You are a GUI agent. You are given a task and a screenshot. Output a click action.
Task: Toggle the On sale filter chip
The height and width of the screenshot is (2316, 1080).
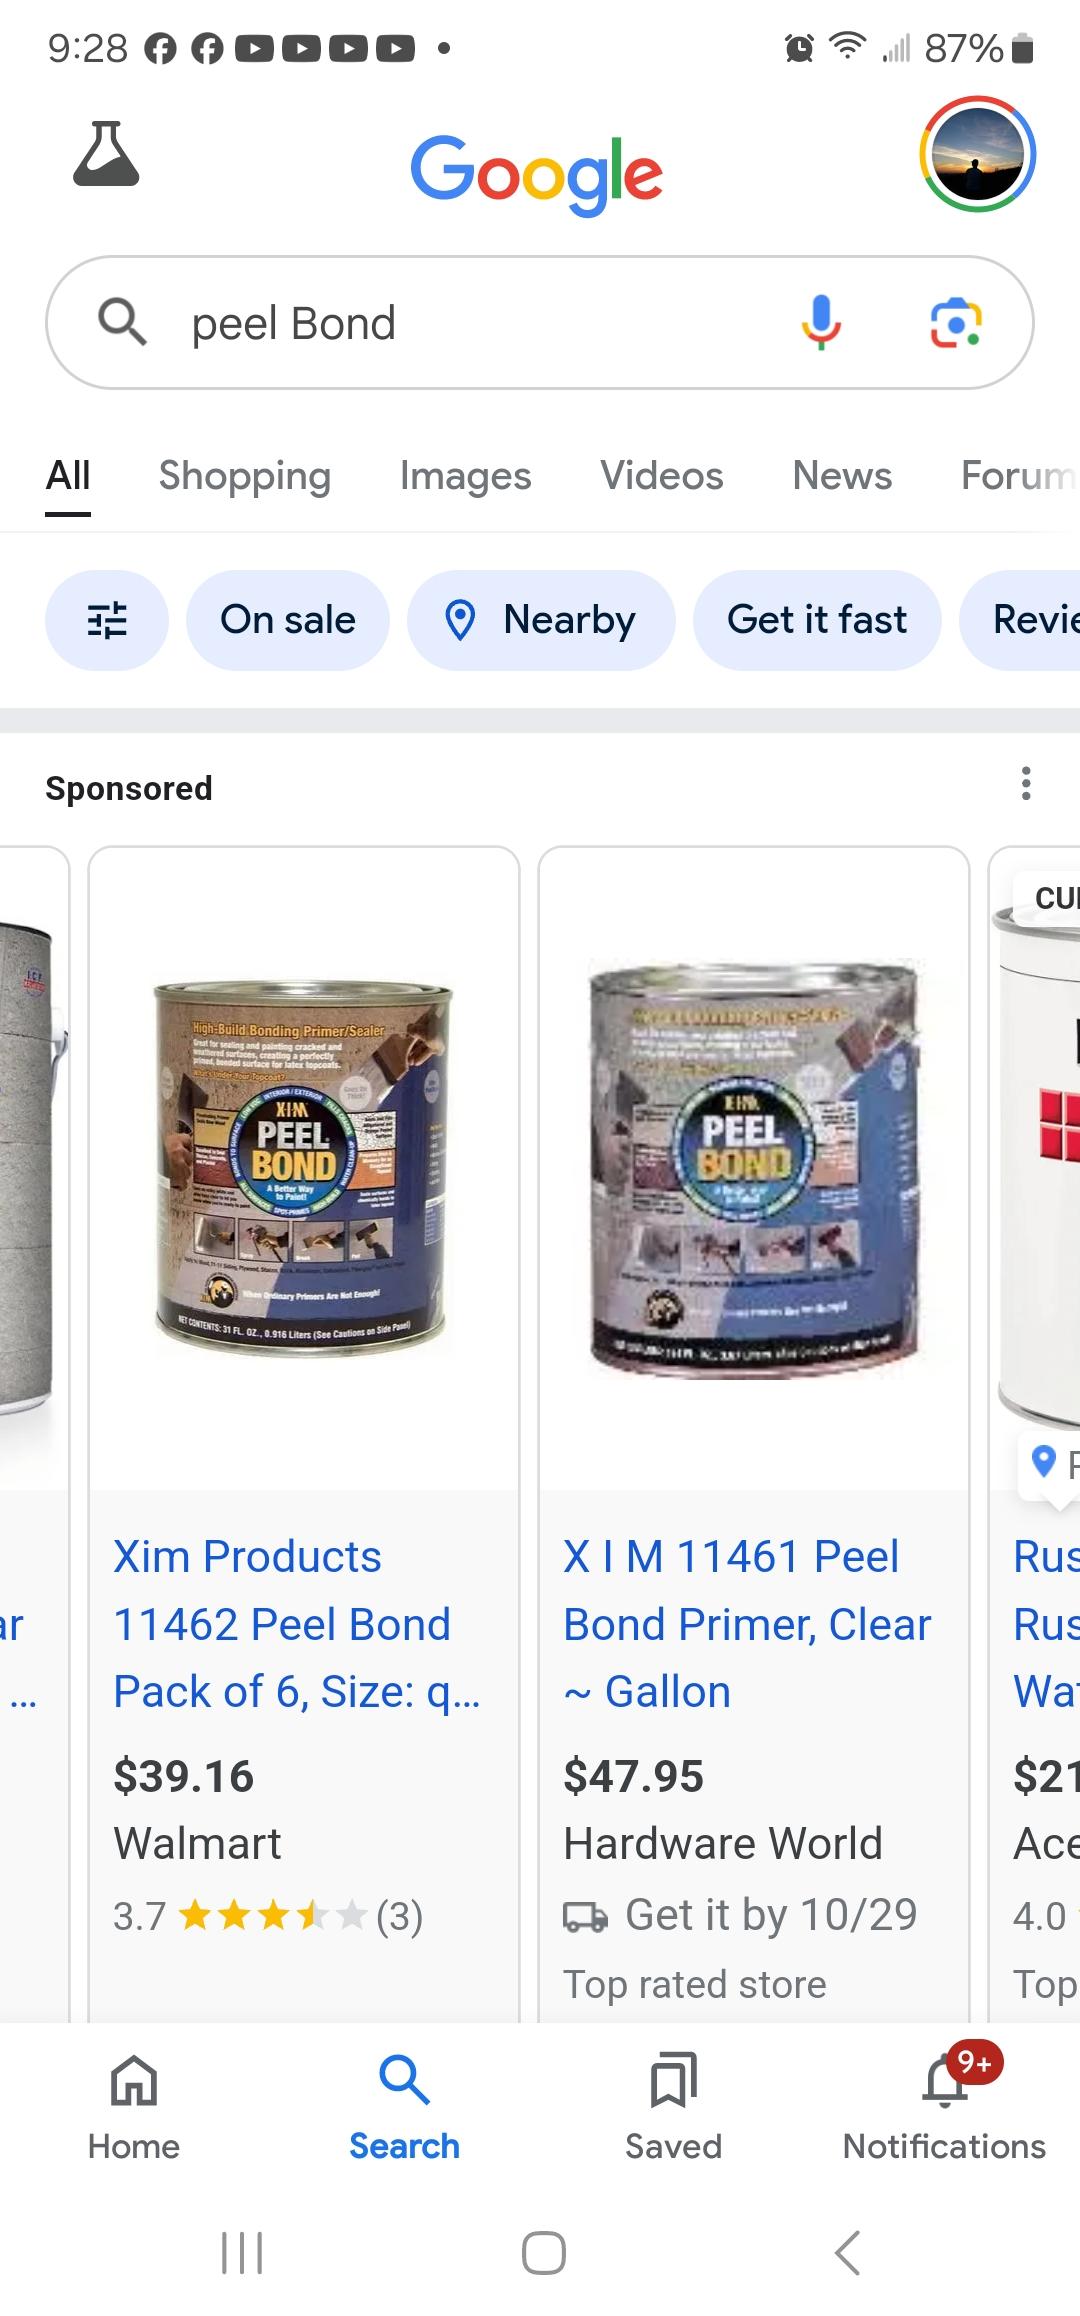(288, 620)
